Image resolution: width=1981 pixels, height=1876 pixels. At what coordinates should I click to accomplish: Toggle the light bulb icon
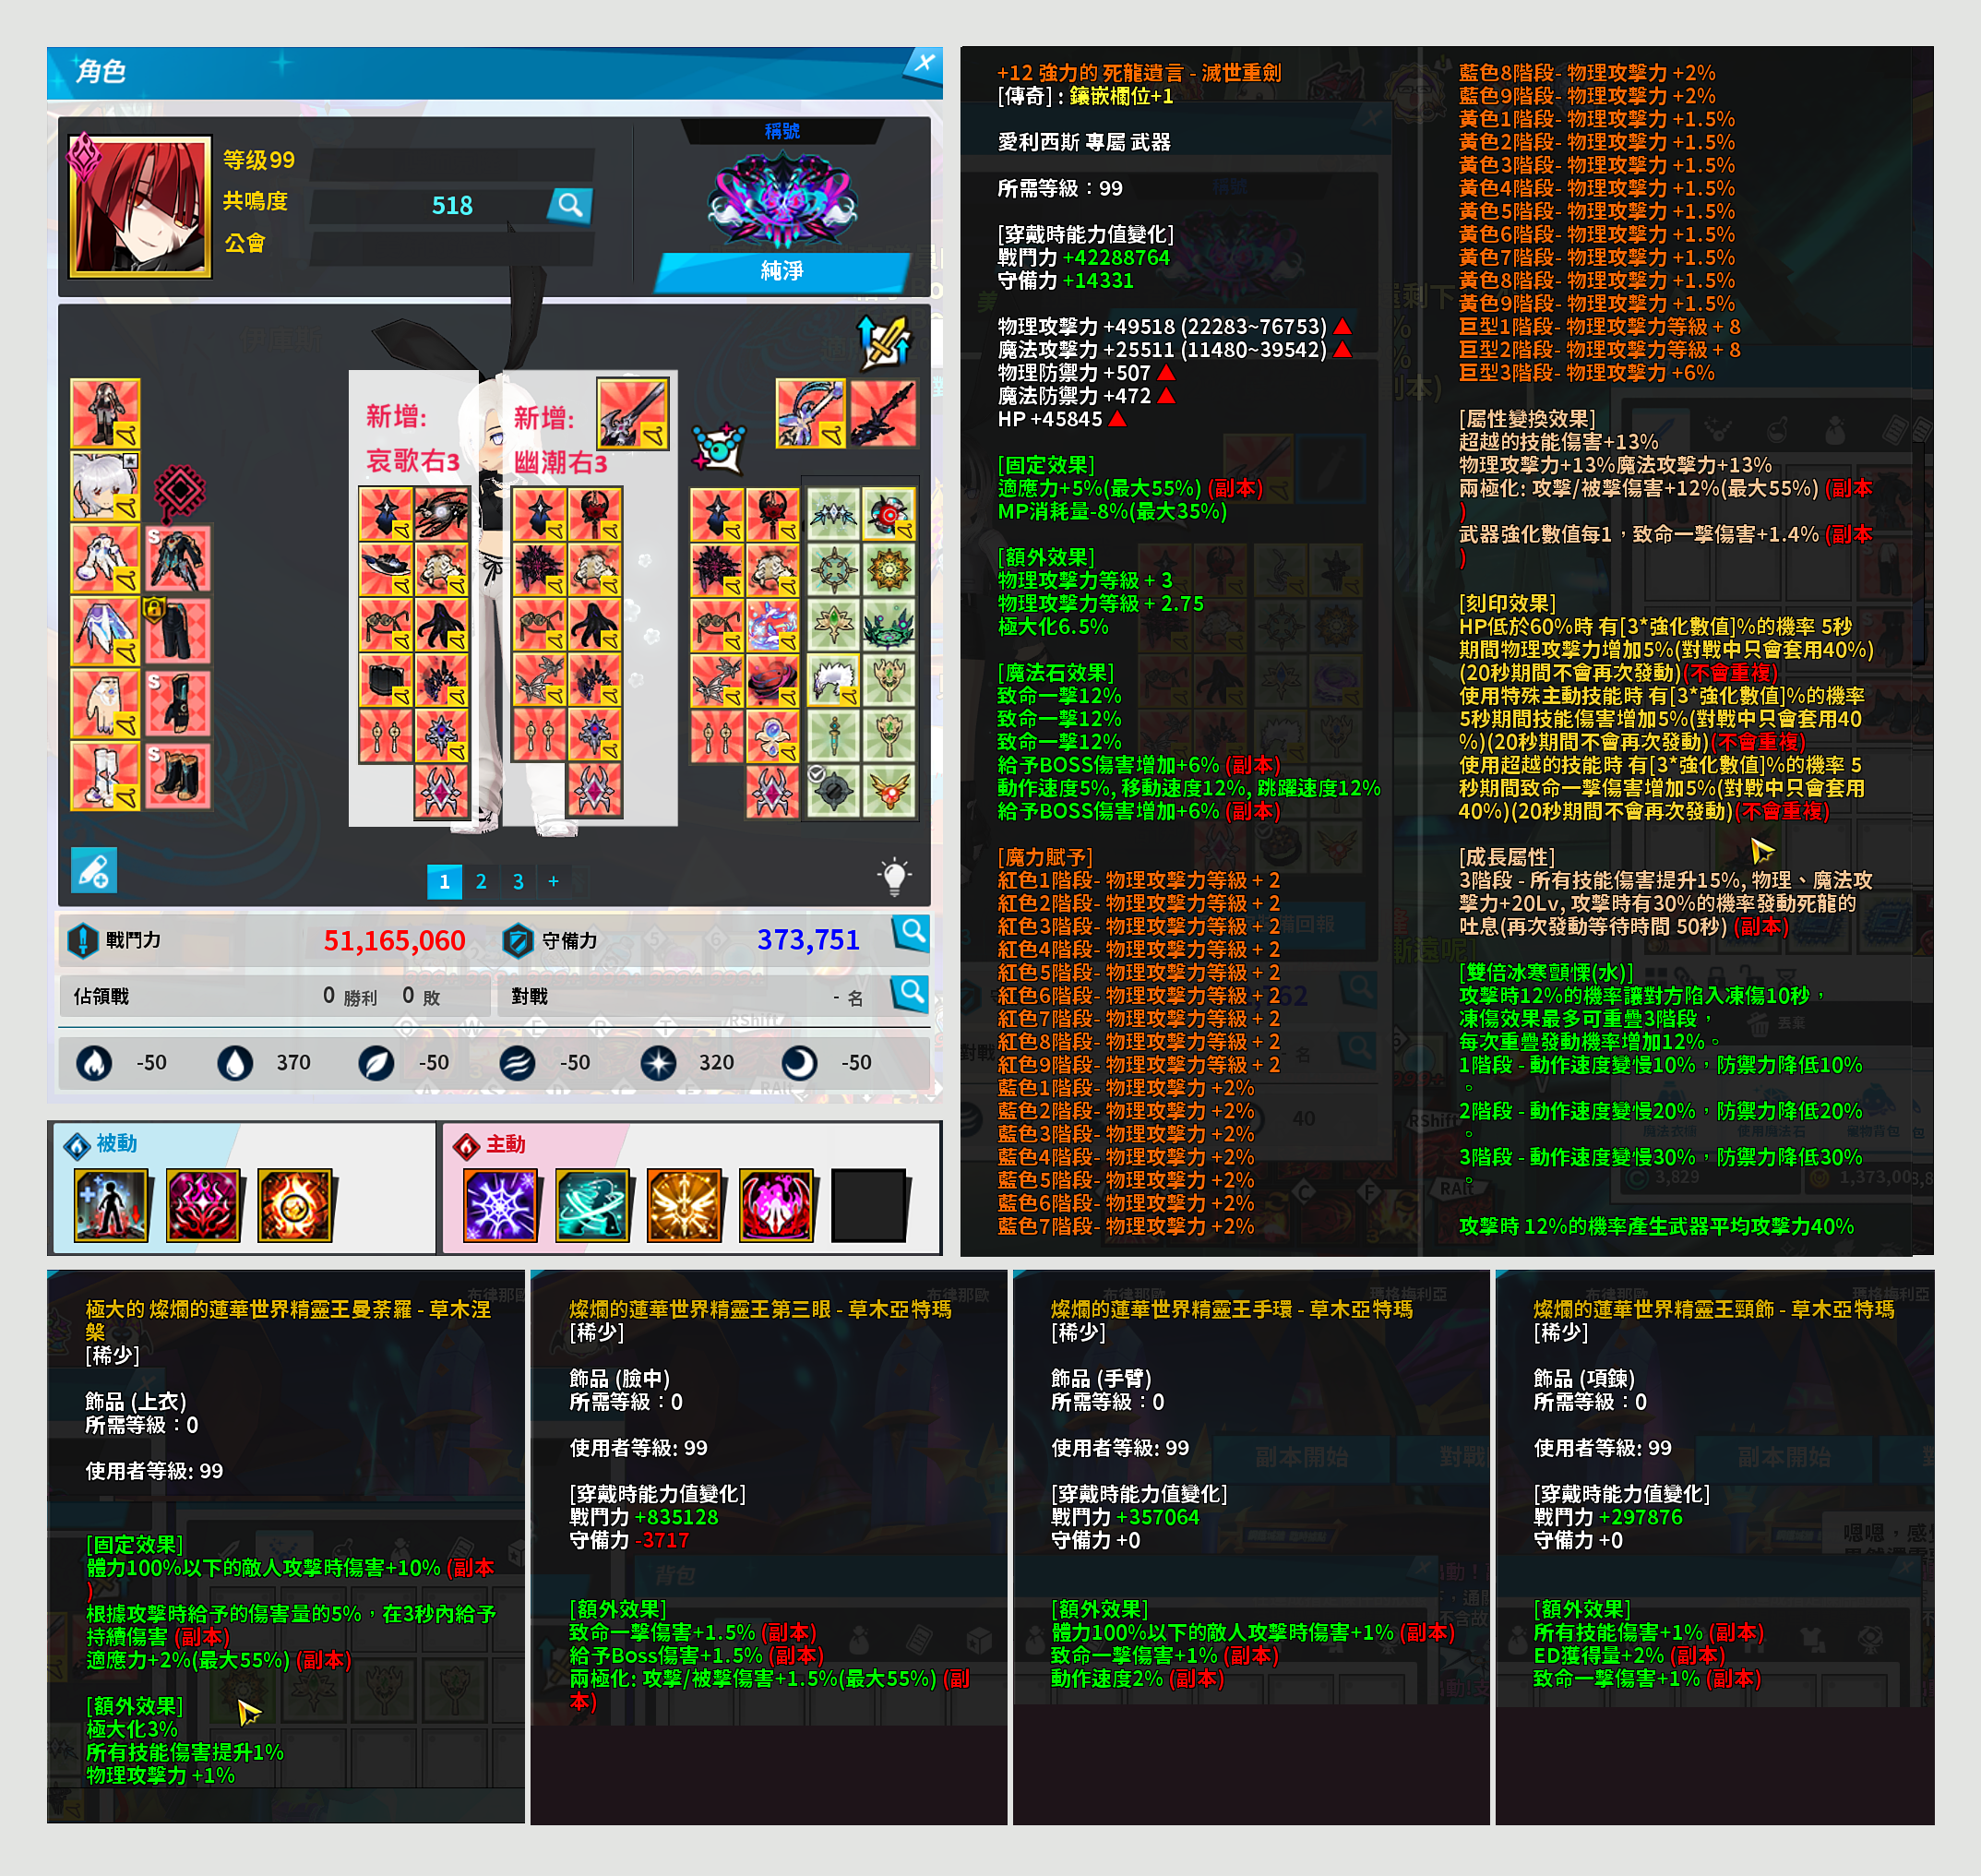(x=894, y=877)
